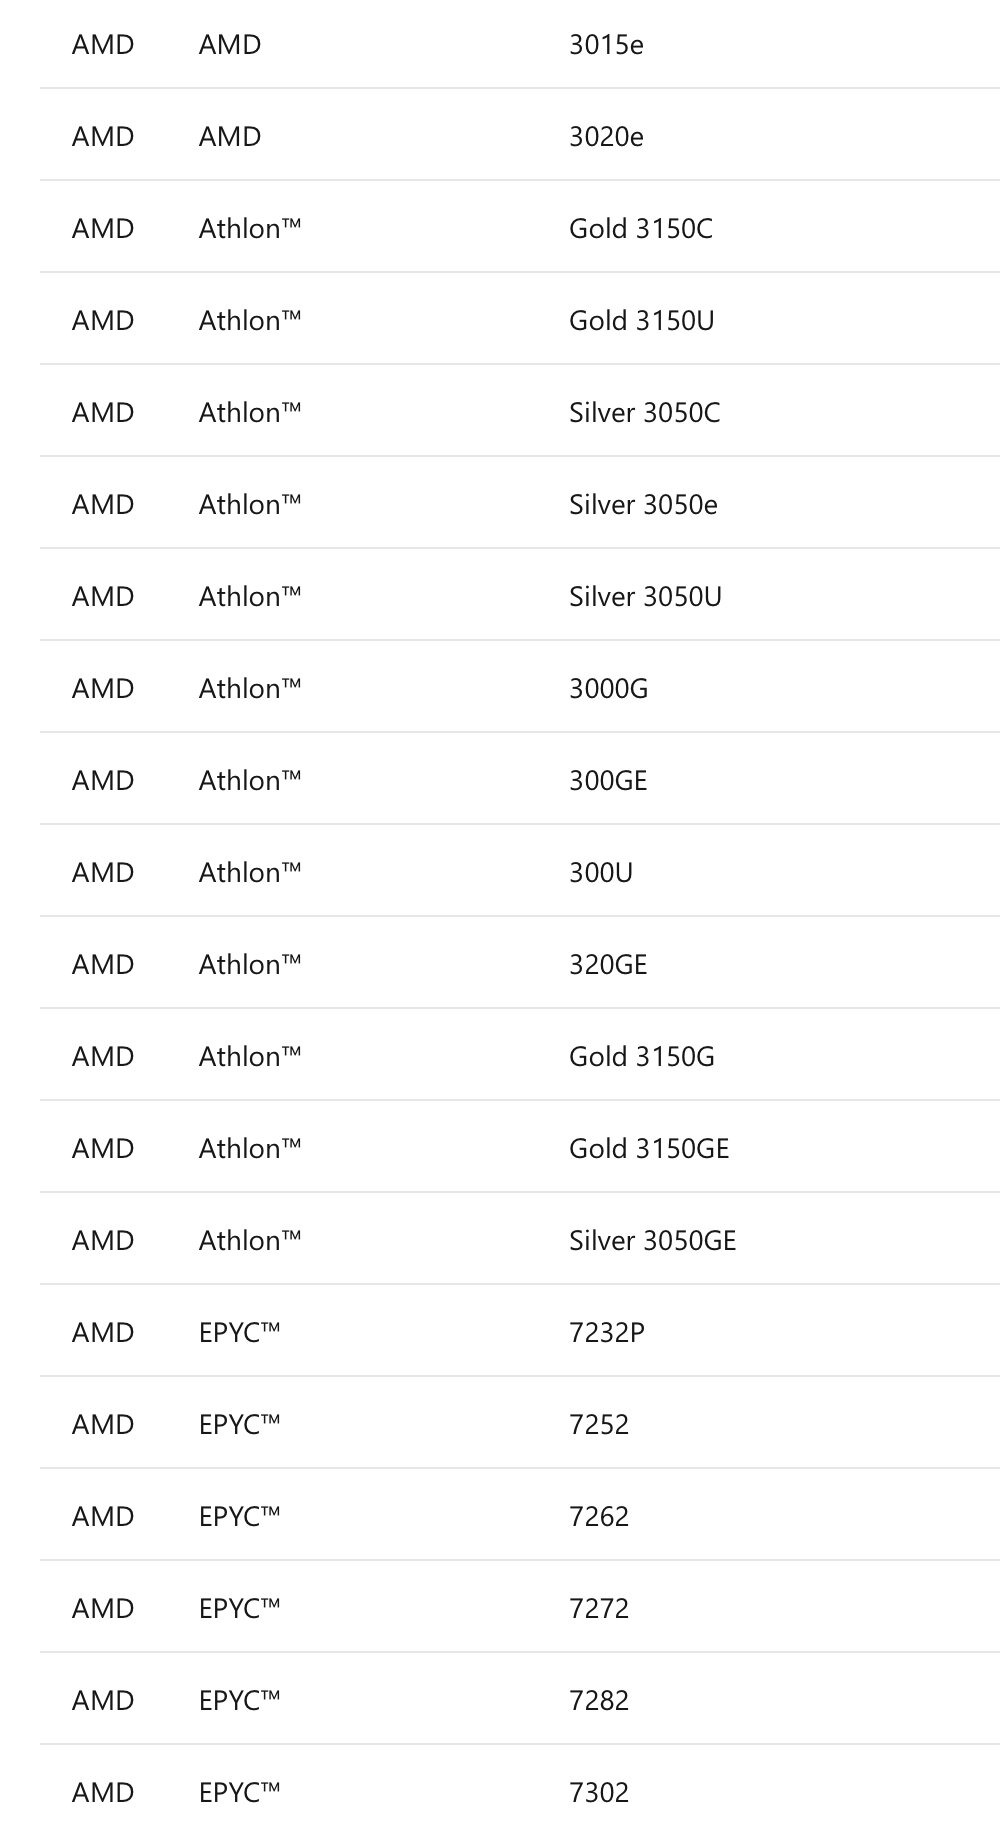The height and width of the screenshot is (1830, 1000).
Task: Click the EPYC 7252 model entry
Action: [598, 1425]
